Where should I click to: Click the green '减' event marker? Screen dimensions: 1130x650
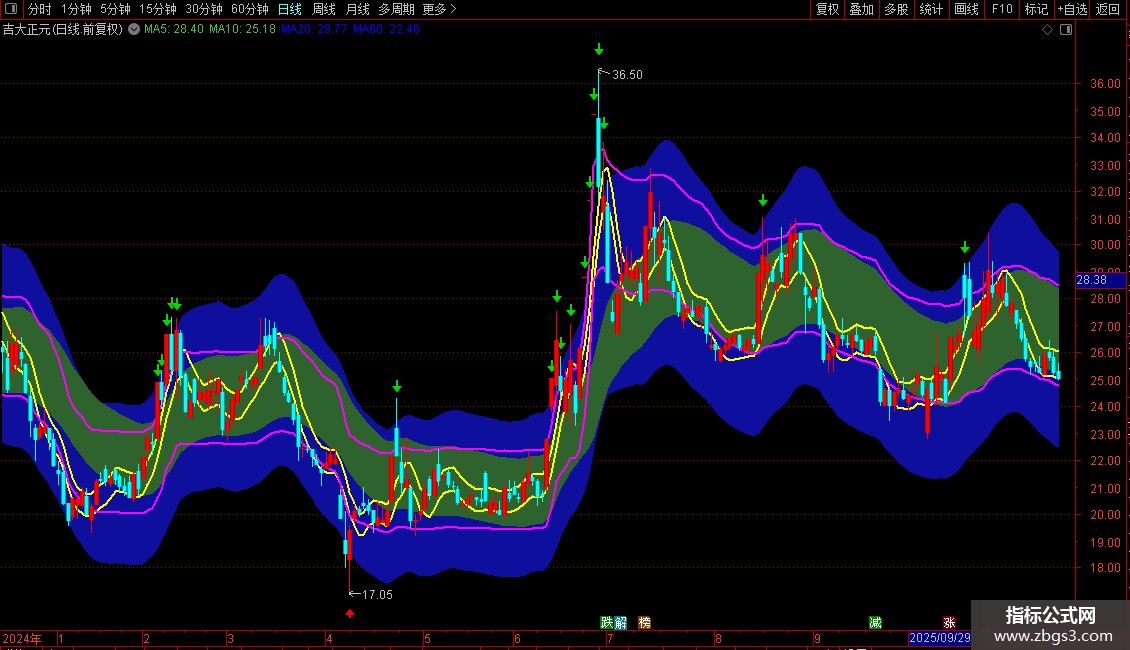point(875,622)
